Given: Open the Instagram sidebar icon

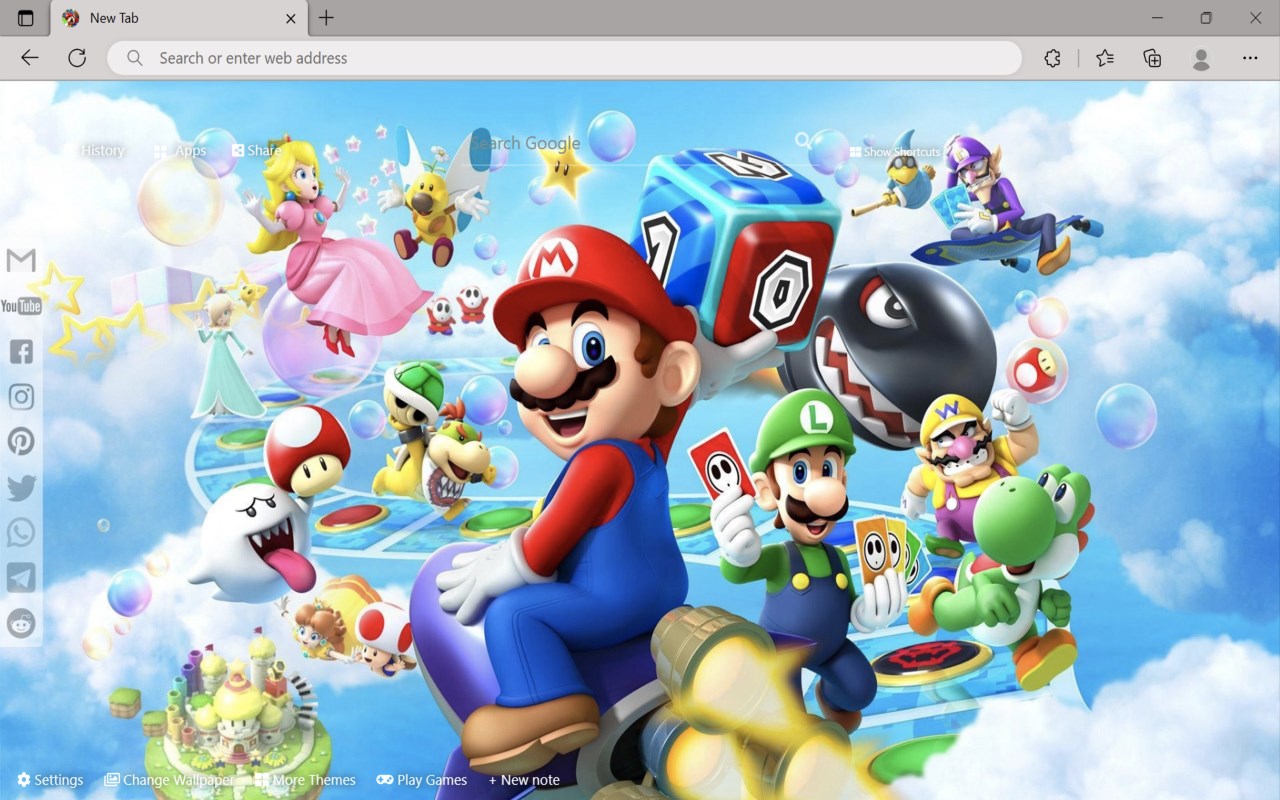Looking at the screenshot, I should [21, 397].
